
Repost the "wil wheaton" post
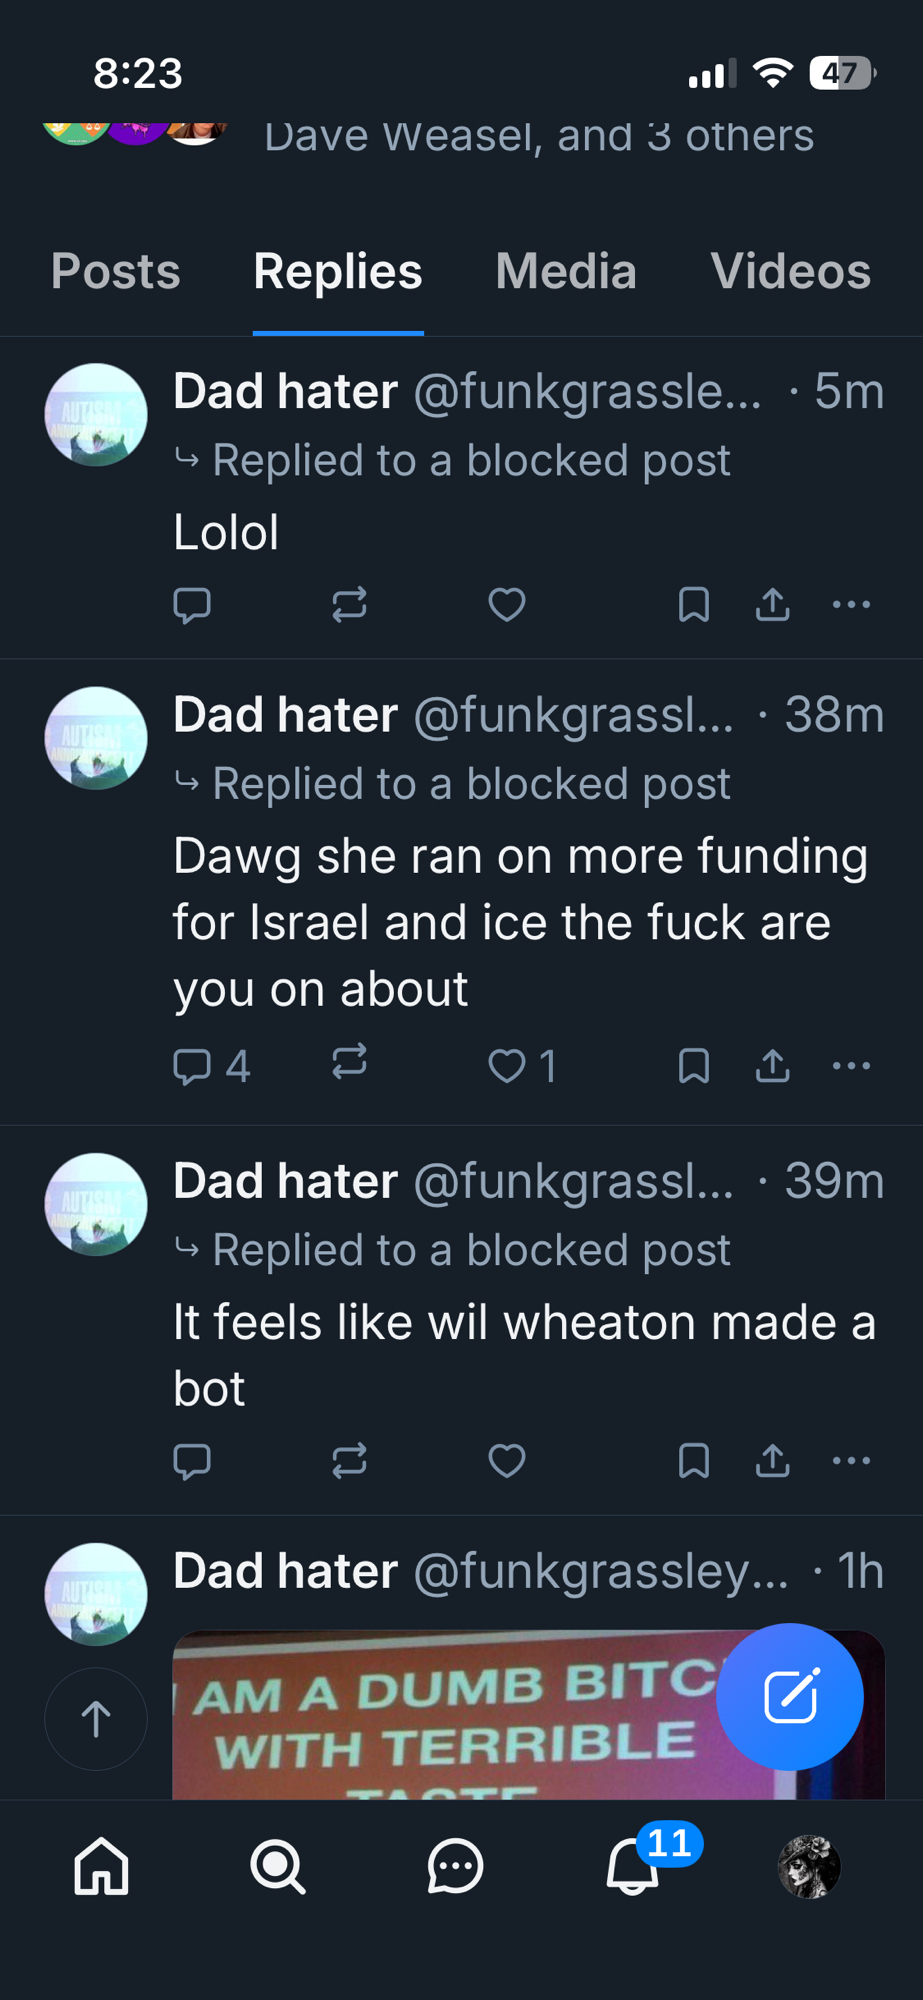[x=349, y=1461]
